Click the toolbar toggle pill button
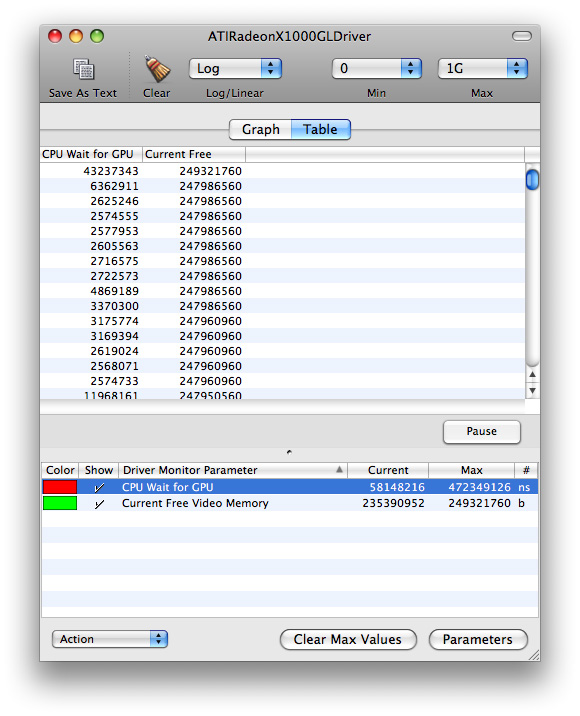This screenshot has width=580, height=716. [x=522, y=36]
